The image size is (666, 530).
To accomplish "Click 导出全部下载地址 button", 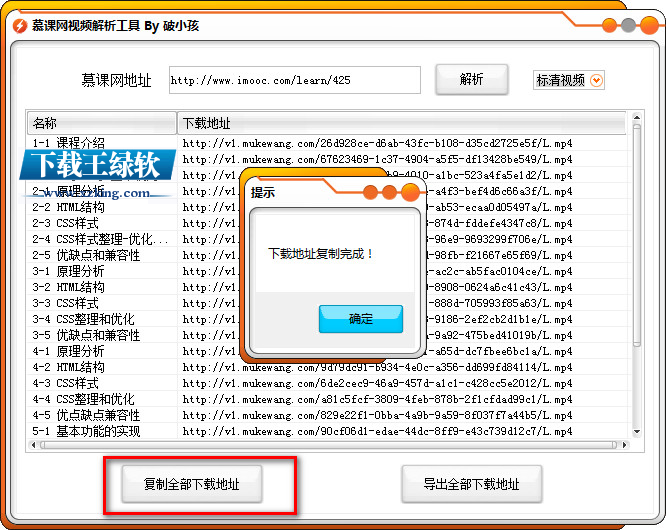I will click(471, 484).
